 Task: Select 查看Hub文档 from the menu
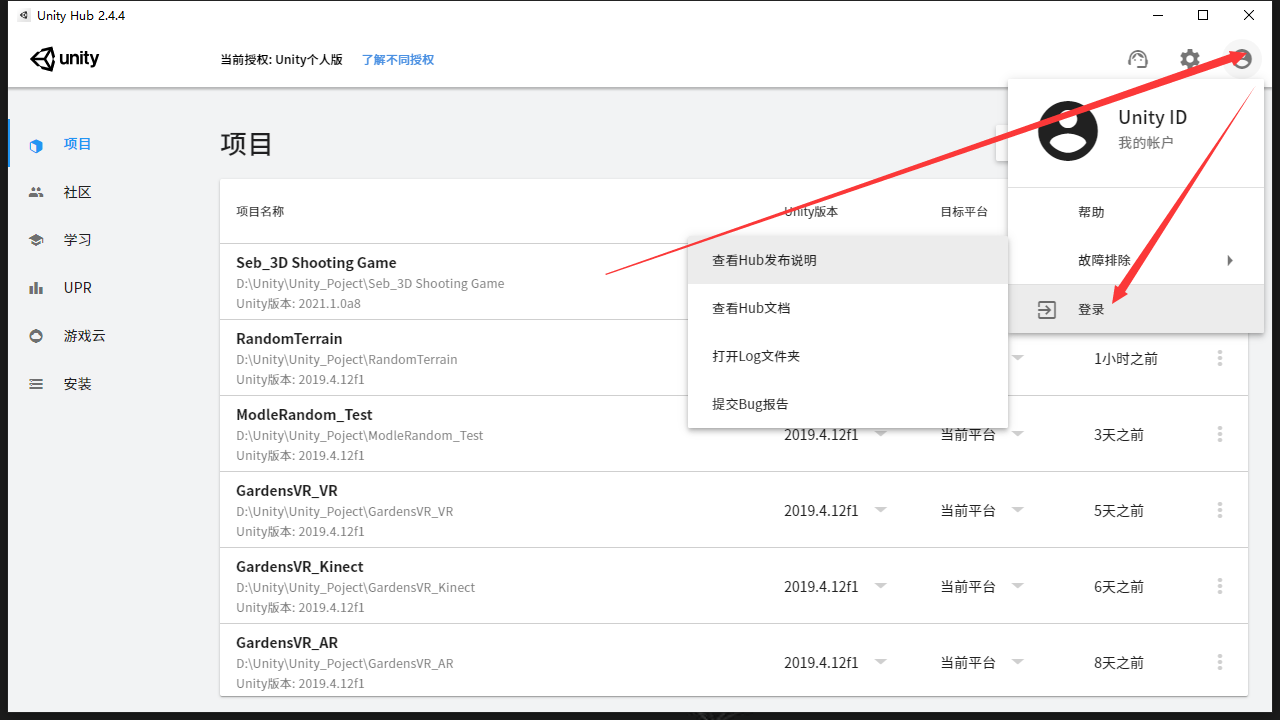coord(750,307)
